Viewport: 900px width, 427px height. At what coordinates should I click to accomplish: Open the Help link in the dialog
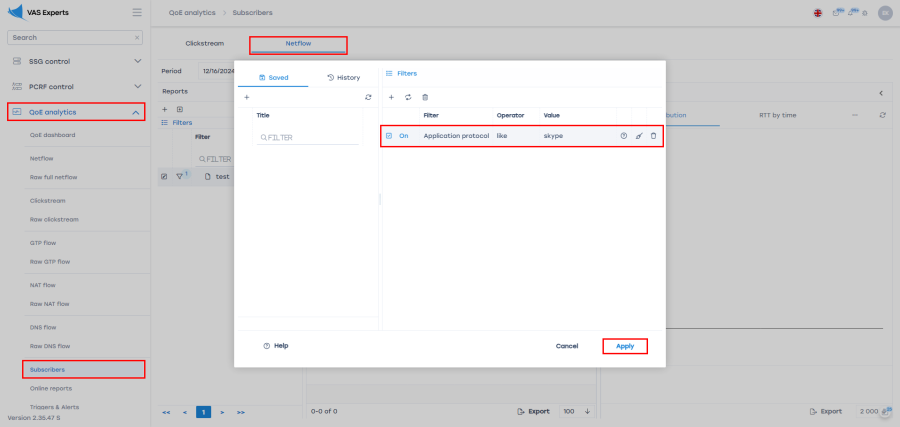pos(275,345)
